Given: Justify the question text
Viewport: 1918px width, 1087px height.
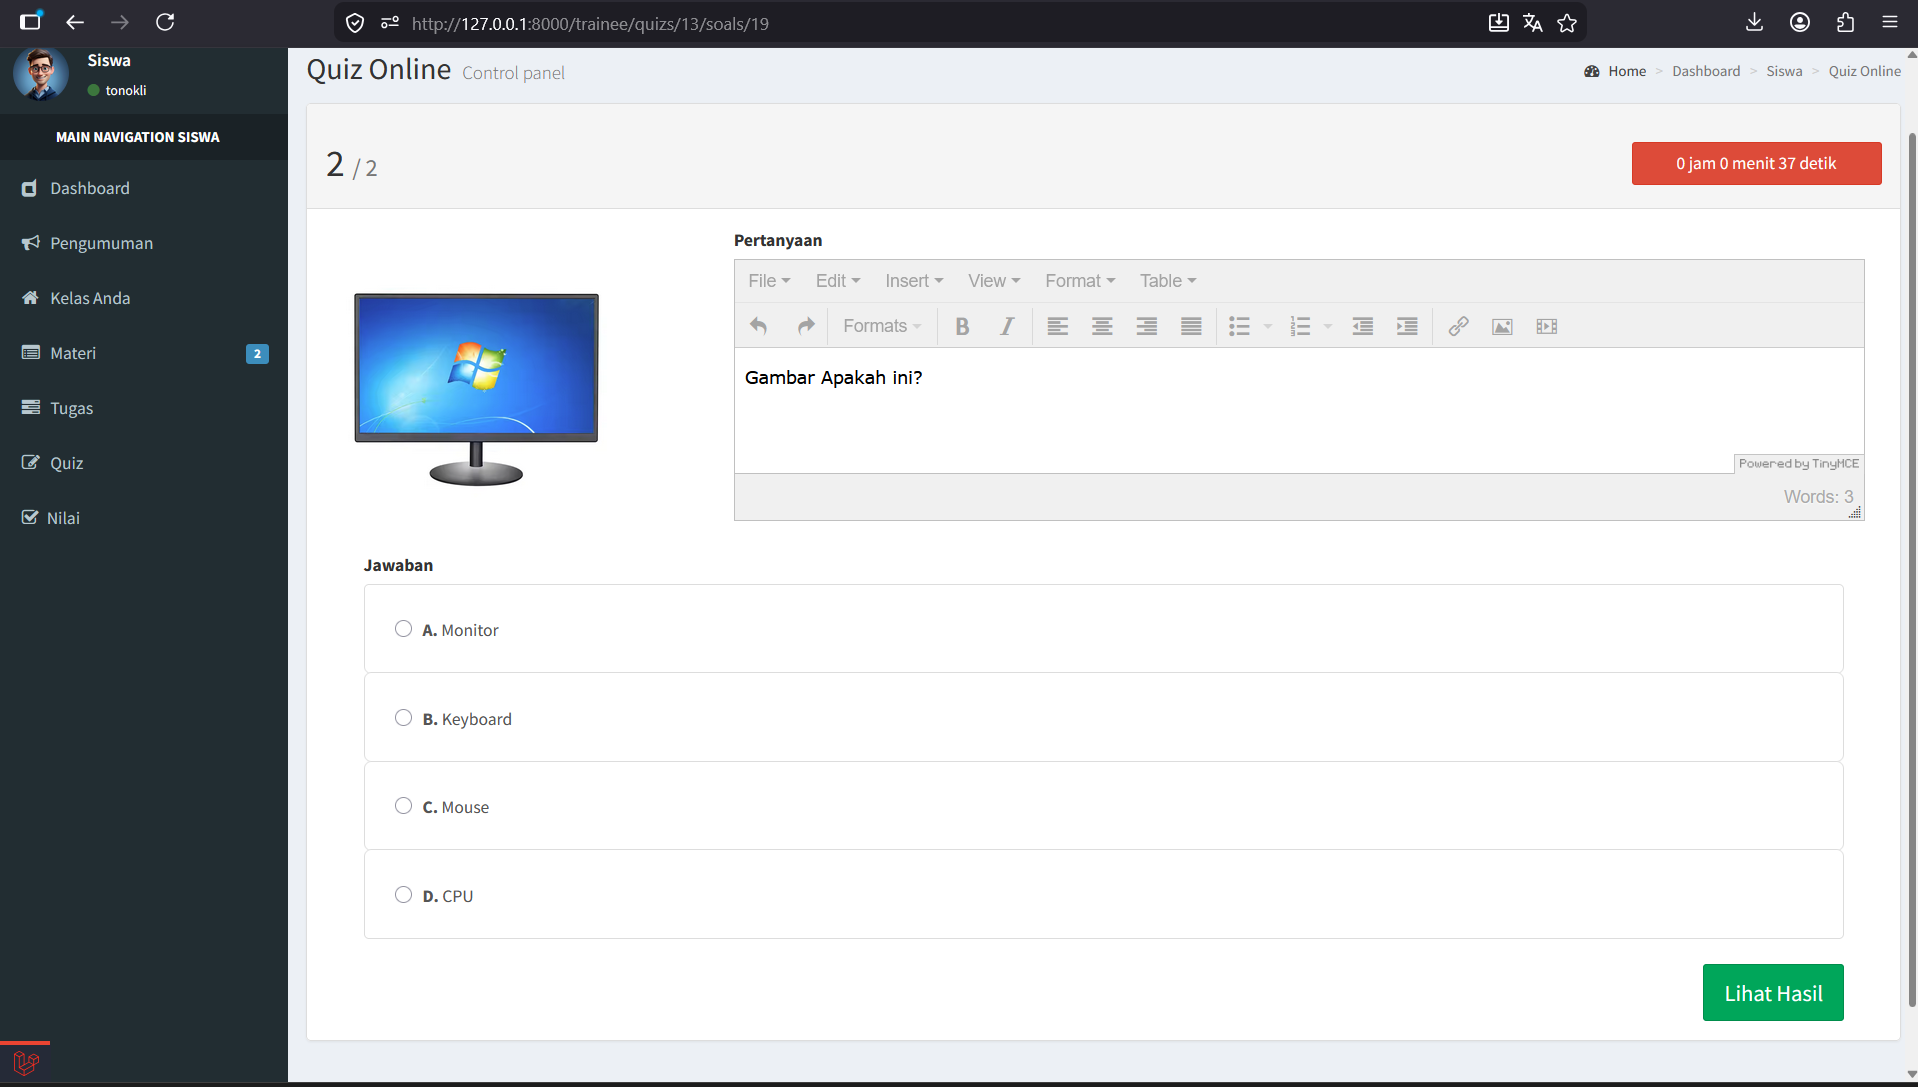Looking at the screenshot, I should click(1191, 326).
